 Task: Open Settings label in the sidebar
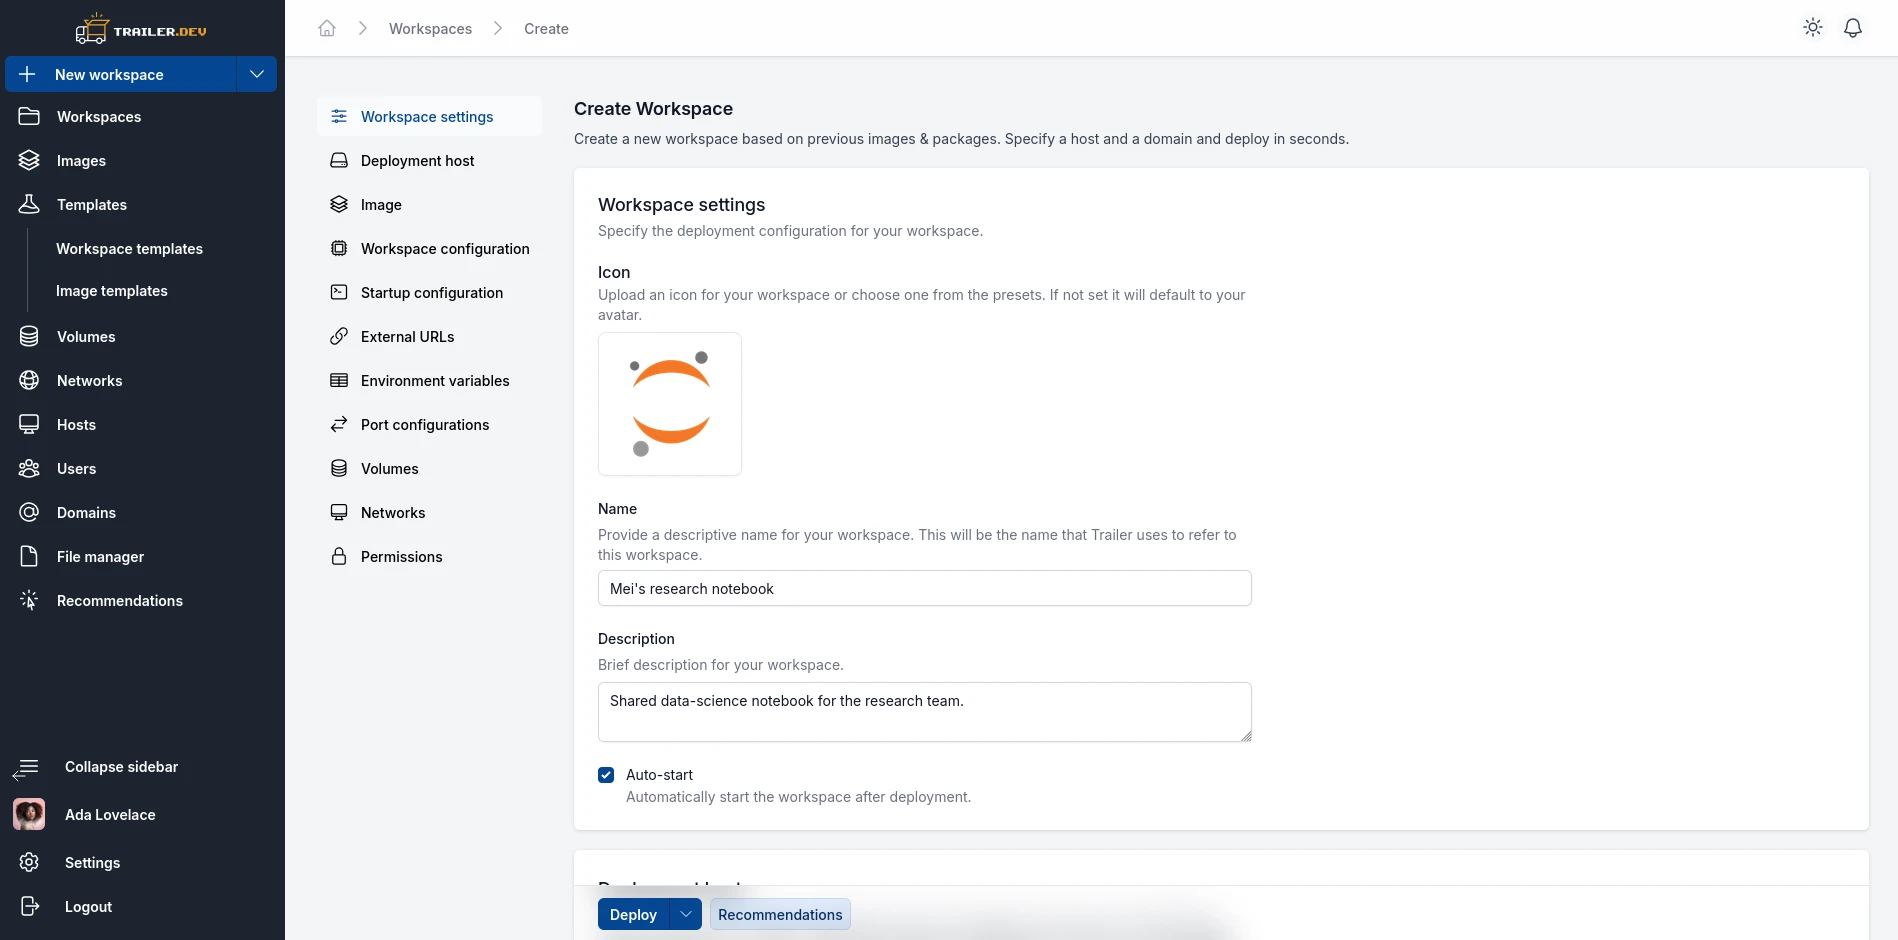point(92,863)
